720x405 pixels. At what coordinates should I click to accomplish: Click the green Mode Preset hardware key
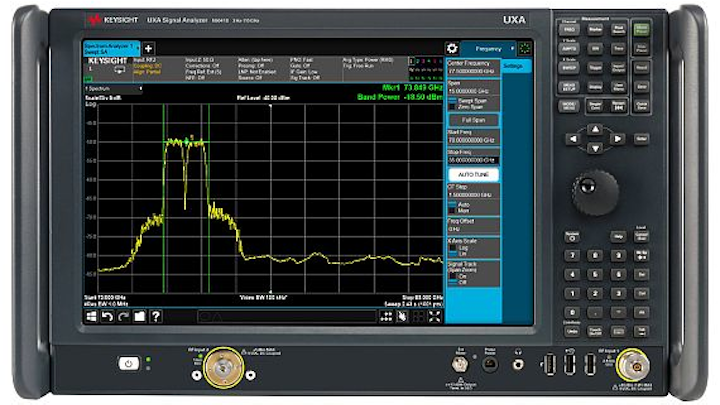(641, 30)
